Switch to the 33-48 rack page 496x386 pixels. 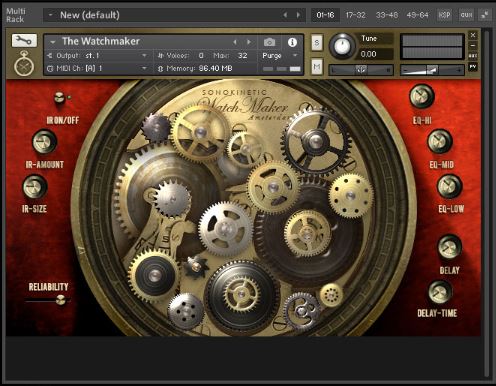click(x=387, y=15)
